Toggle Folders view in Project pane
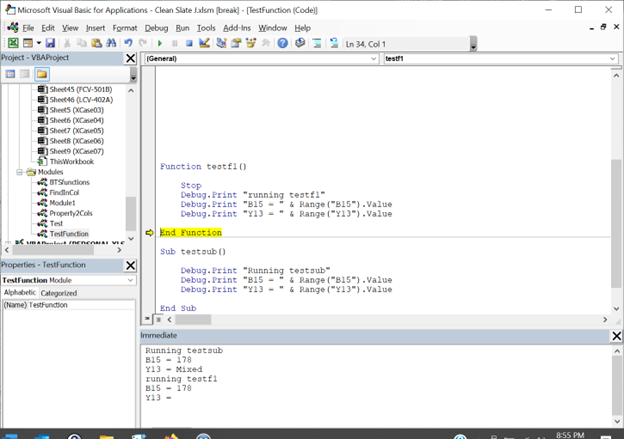This screenshot has height=439, width=624. [42, 74]
